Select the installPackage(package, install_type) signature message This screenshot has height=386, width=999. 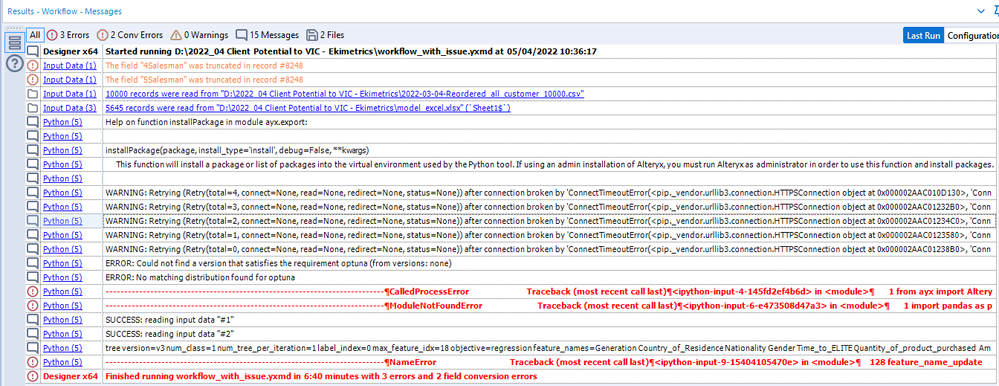(x=237, y=150)
